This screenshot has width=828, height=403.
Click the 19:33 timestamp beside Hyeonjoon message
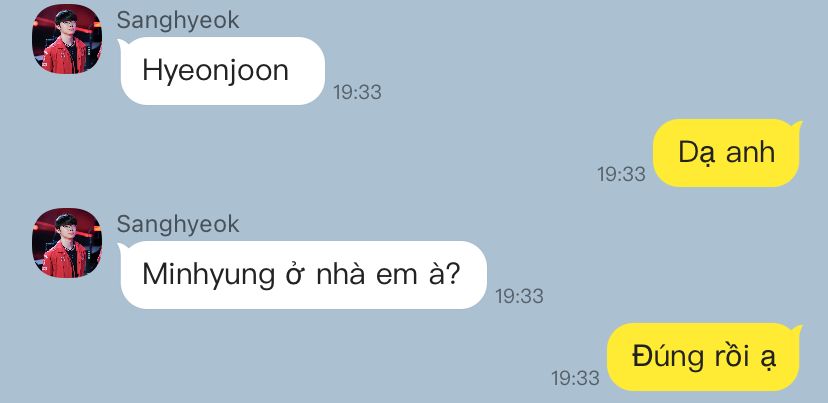(x=357, y=92)
